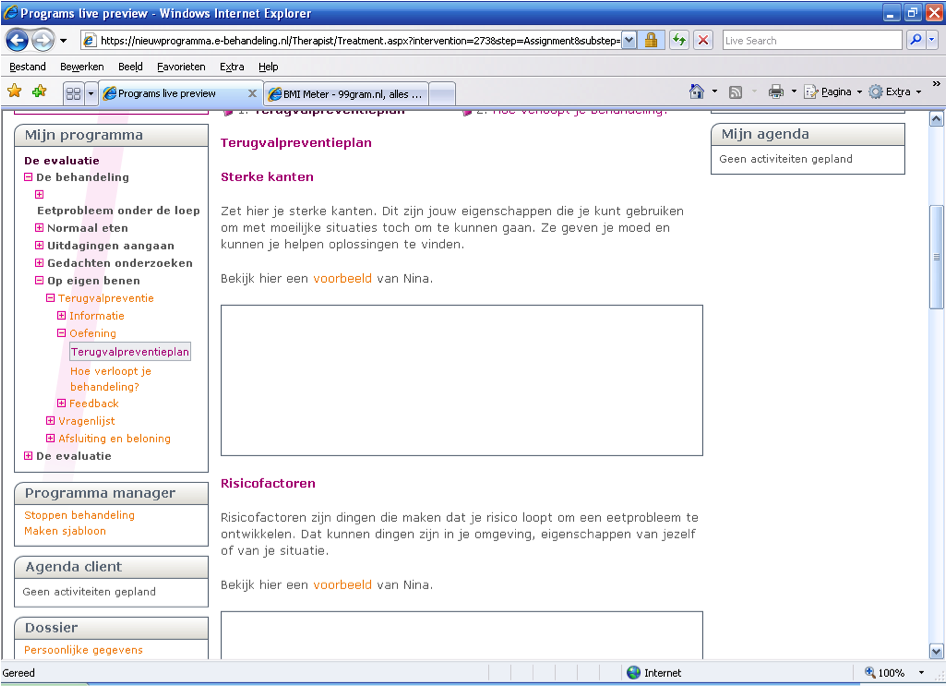Open the Quick Tabs grid icon
This screenshot has height=687, width=947.
[x=73, y=93]
